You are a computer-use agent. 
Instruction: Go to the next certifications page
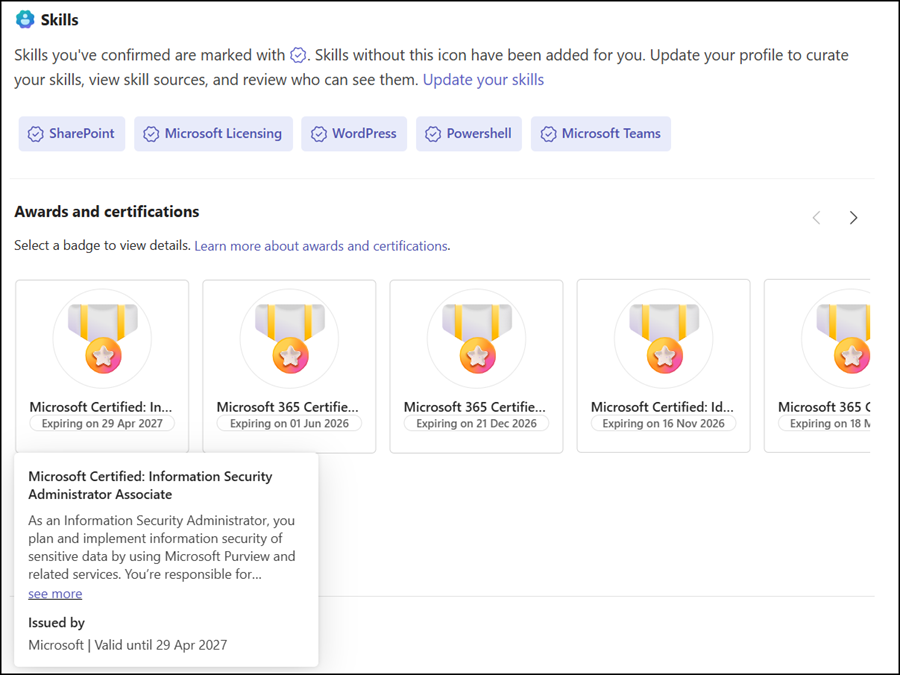click(854, 218)
